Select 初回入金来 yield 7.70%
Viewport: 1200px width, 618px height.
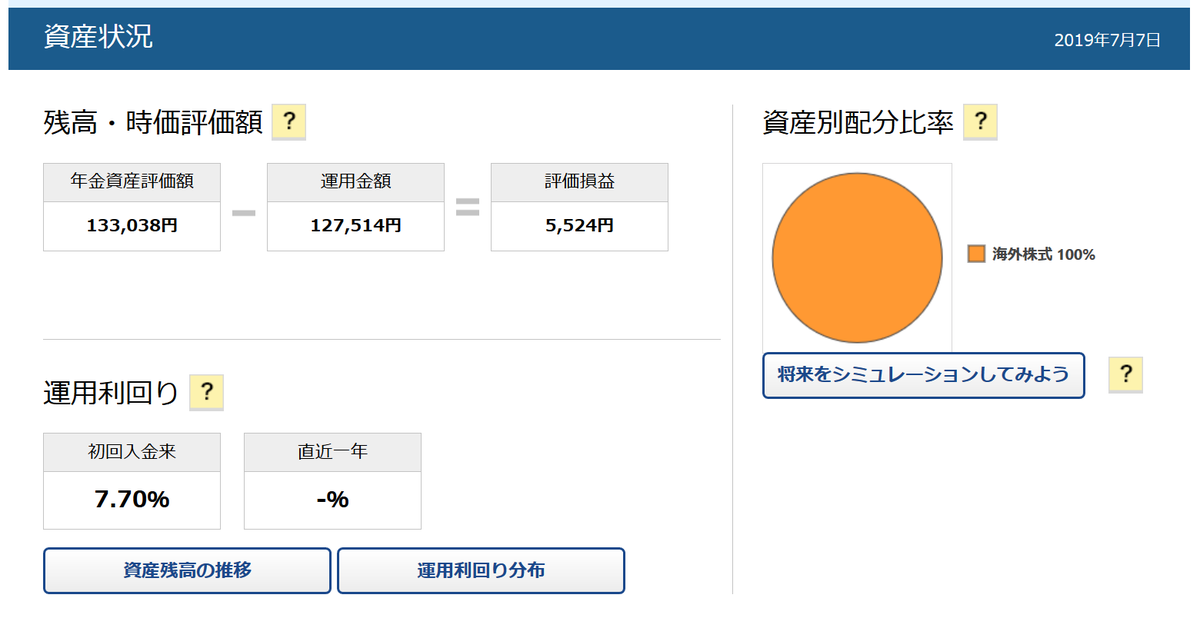[x=132, y=500]
